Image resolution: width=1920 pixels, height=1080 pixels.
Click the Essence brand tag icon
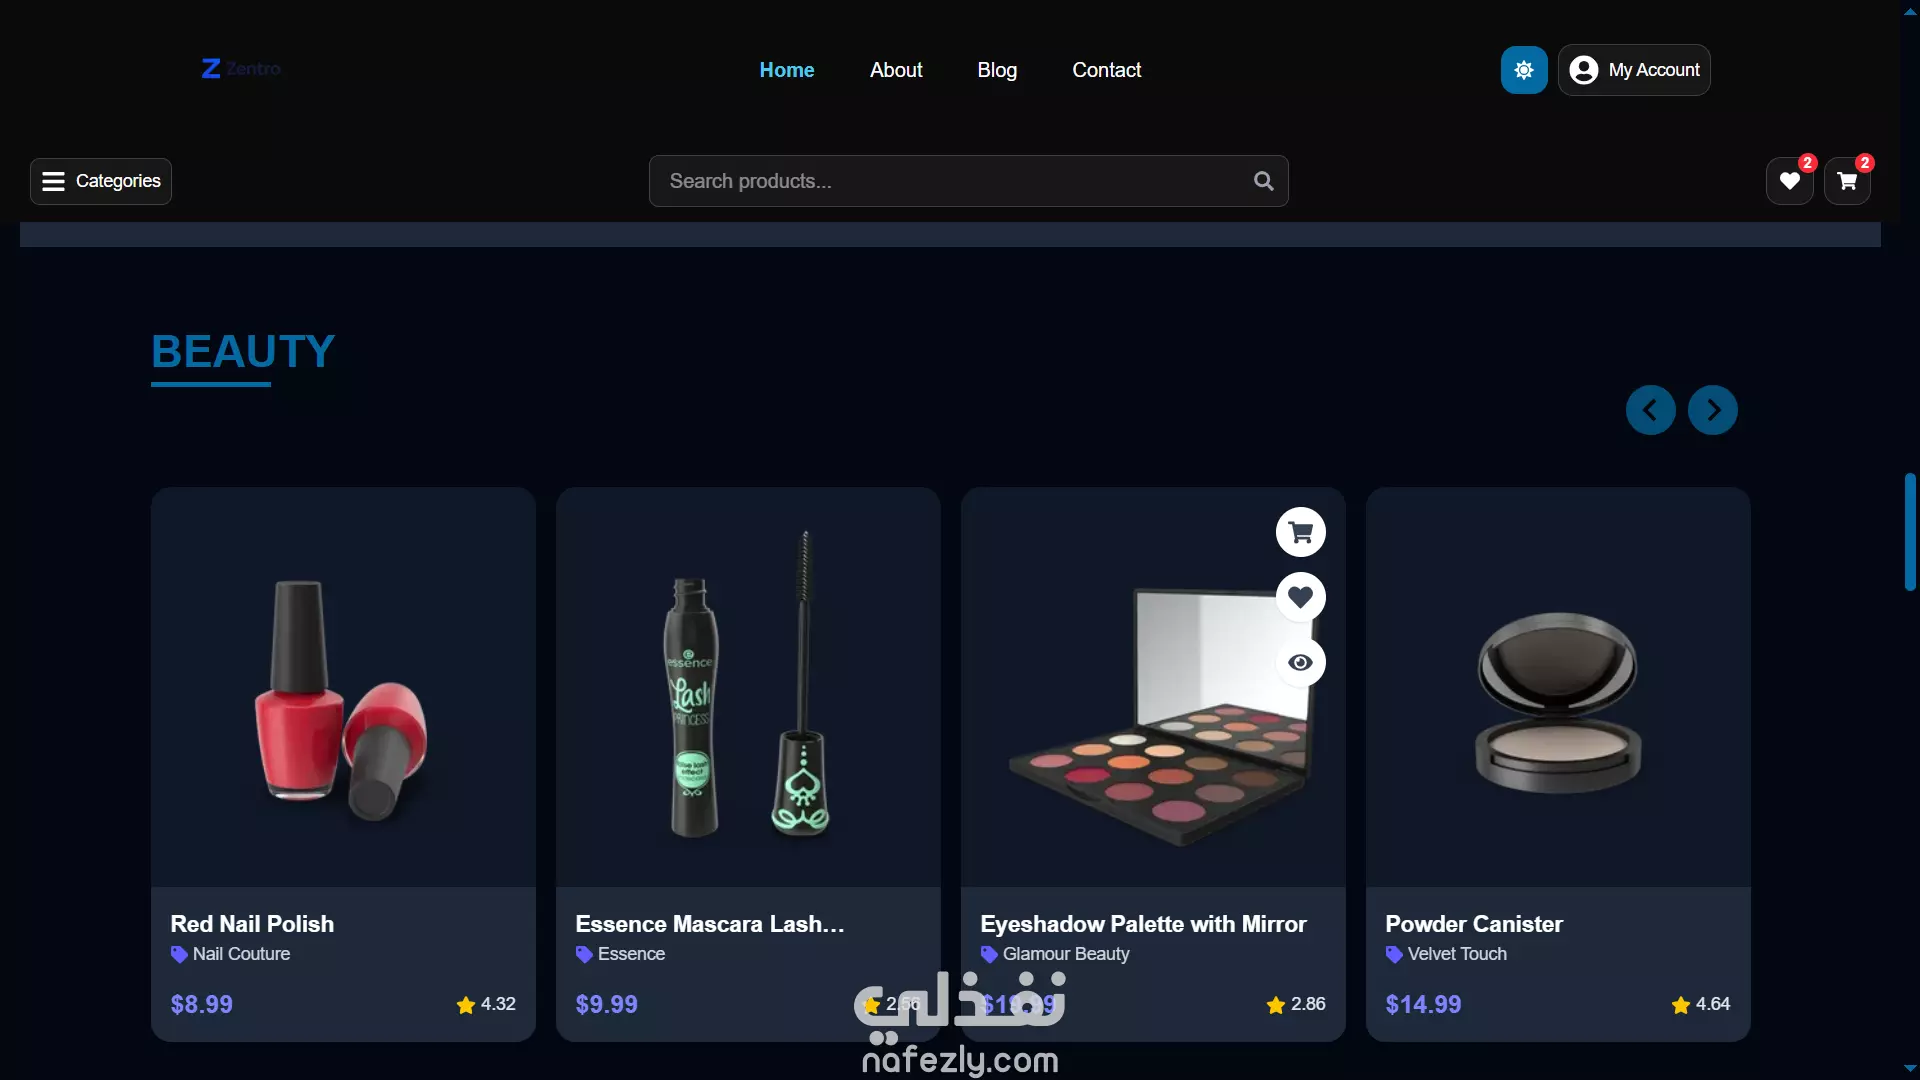coord(584,954)
